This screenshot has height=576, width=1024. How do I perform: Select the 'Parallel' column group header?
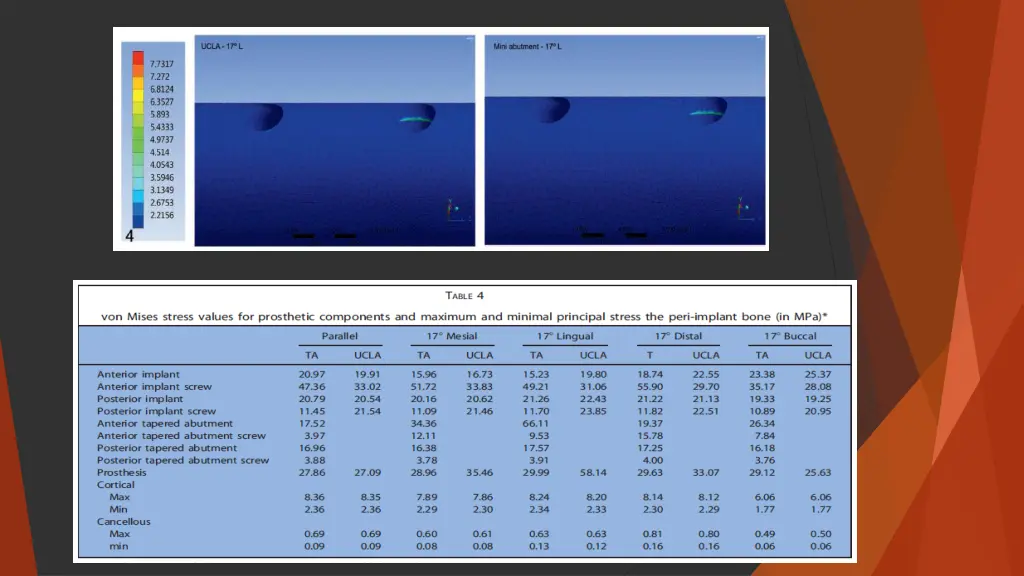(339, 336)
